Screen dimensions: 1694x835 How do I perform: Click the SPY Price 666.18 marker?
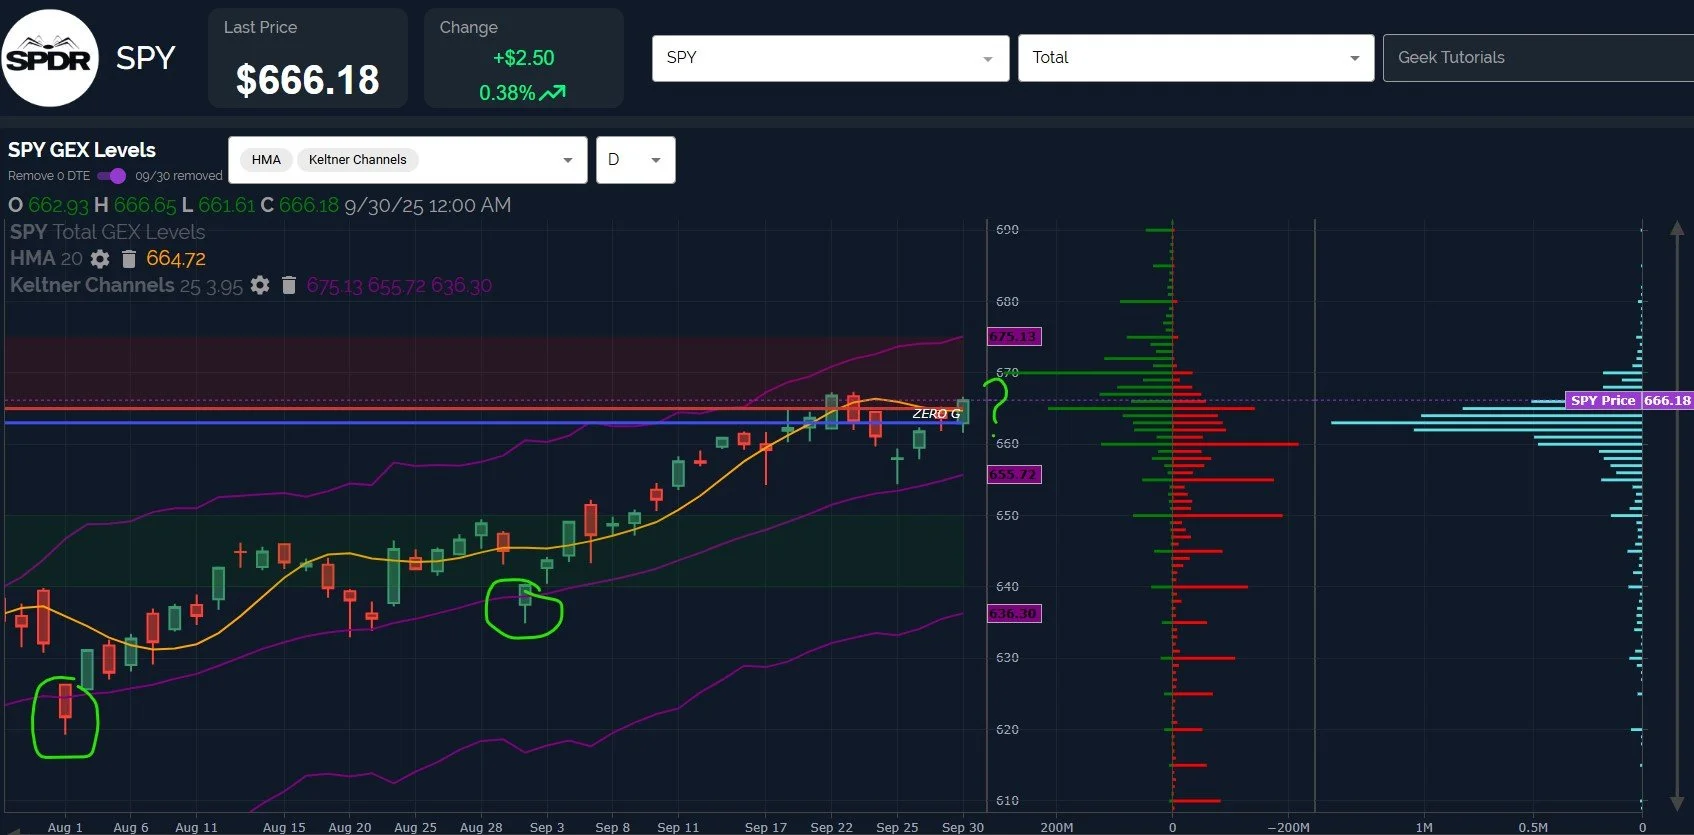pyautogui.click(x=1629, y=400)
